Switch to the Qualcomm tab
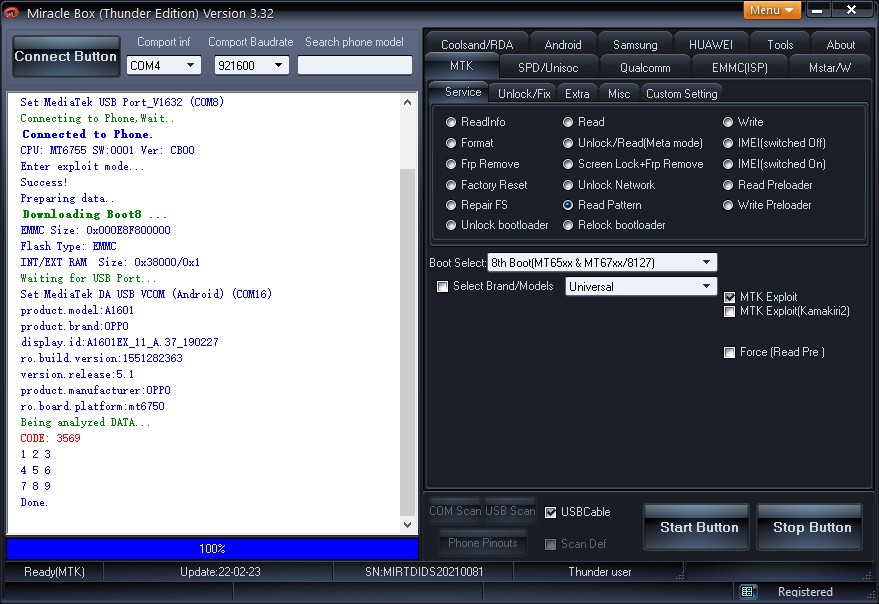 [x=645, y=68]
